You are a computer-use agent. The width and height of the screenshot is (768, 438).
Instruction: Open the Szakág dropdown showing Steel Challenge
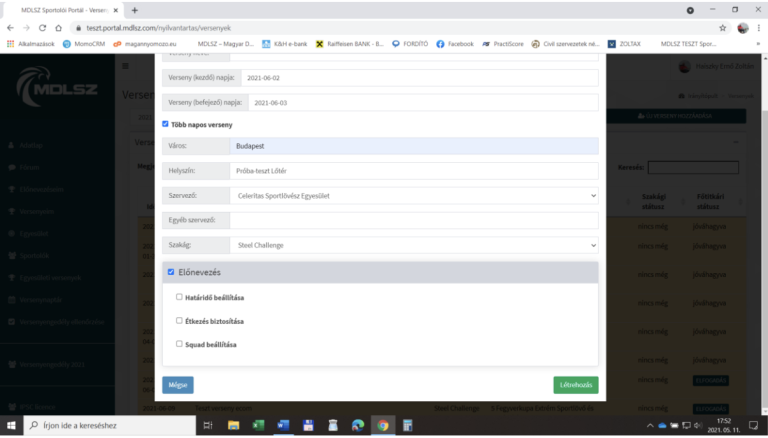413,244
